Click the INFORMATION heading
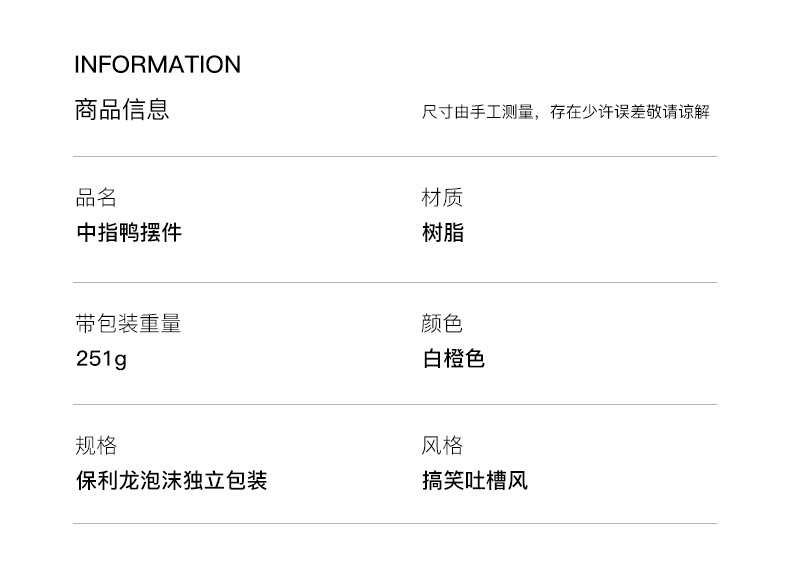Image resolution: width=790 pixels, height=570 pixels. click(157, 65)
